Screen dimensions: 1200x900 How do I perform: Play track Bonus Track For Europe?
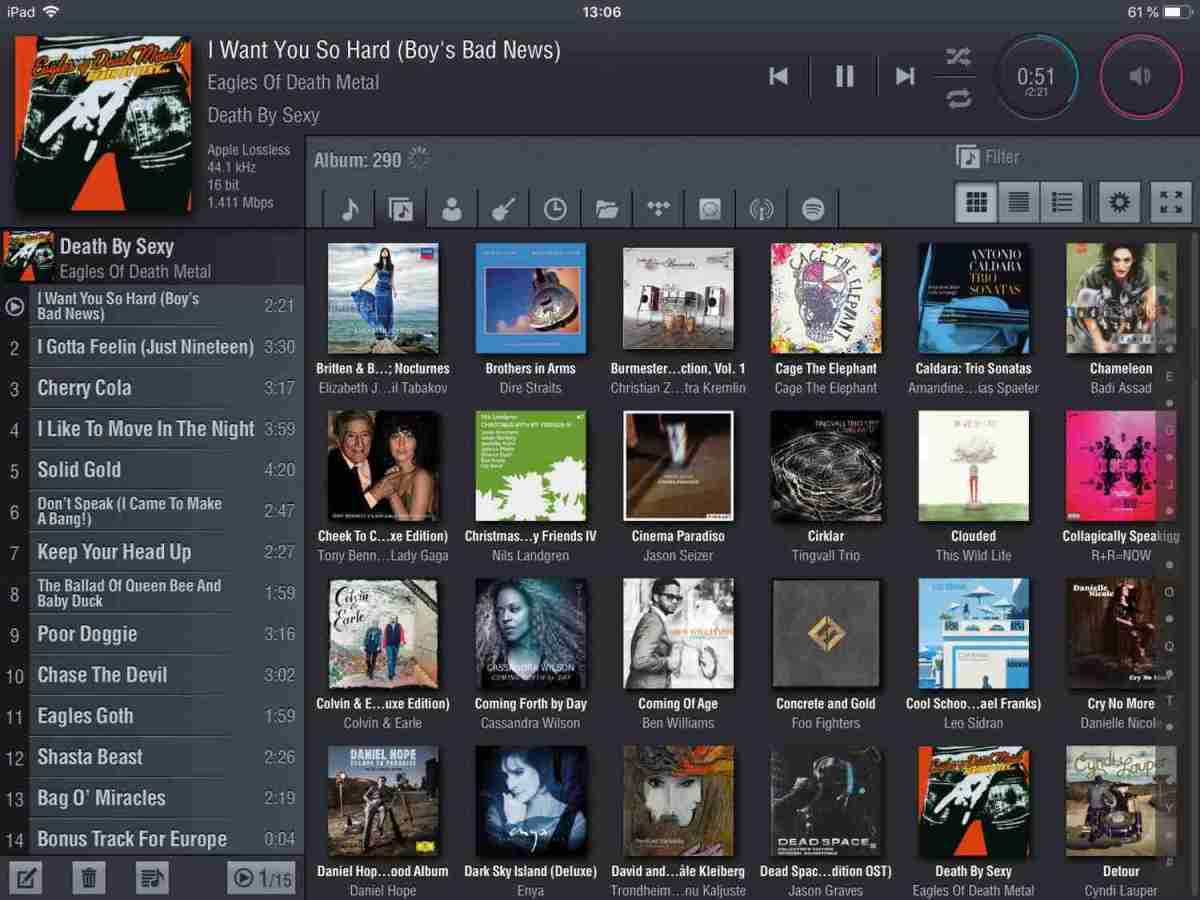click(152, 839)
